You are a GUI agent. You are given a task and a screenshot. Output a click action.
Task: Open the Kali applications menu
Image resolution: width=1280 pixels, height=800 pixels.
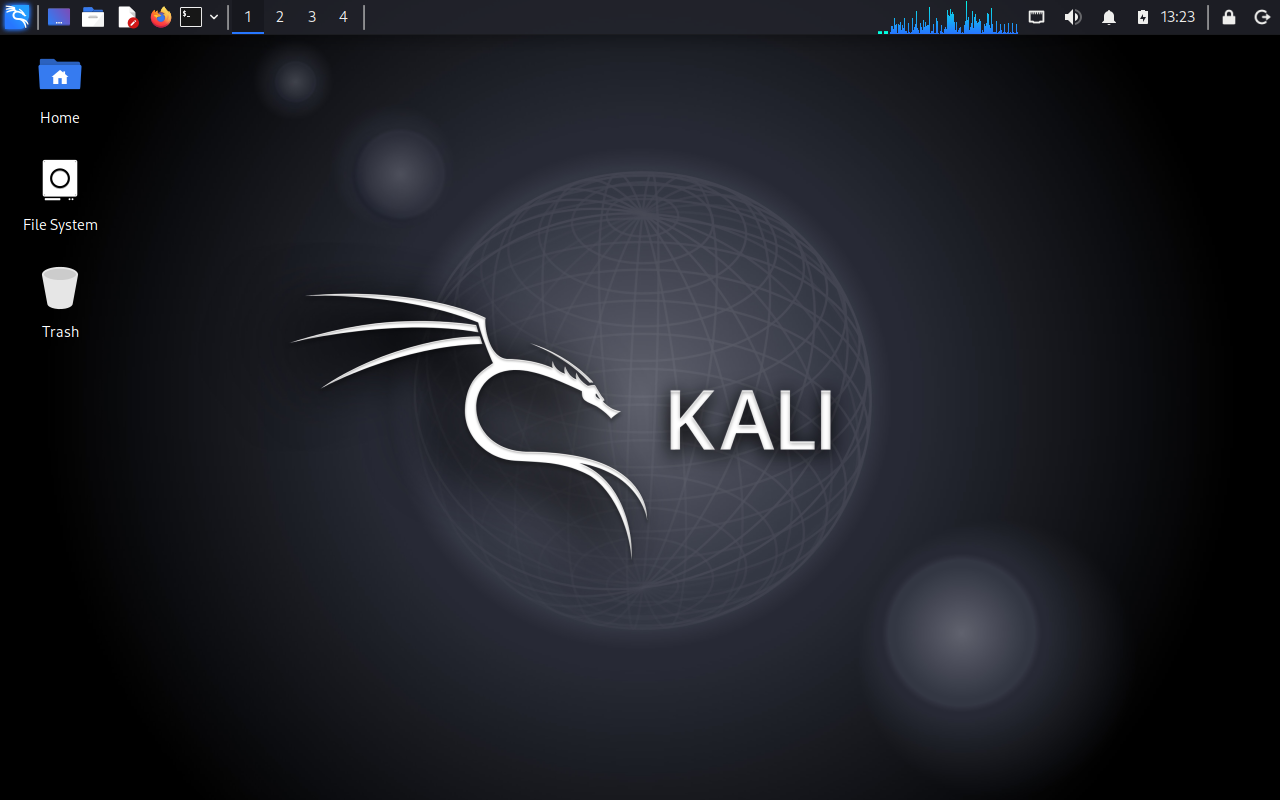pos(17,17)
